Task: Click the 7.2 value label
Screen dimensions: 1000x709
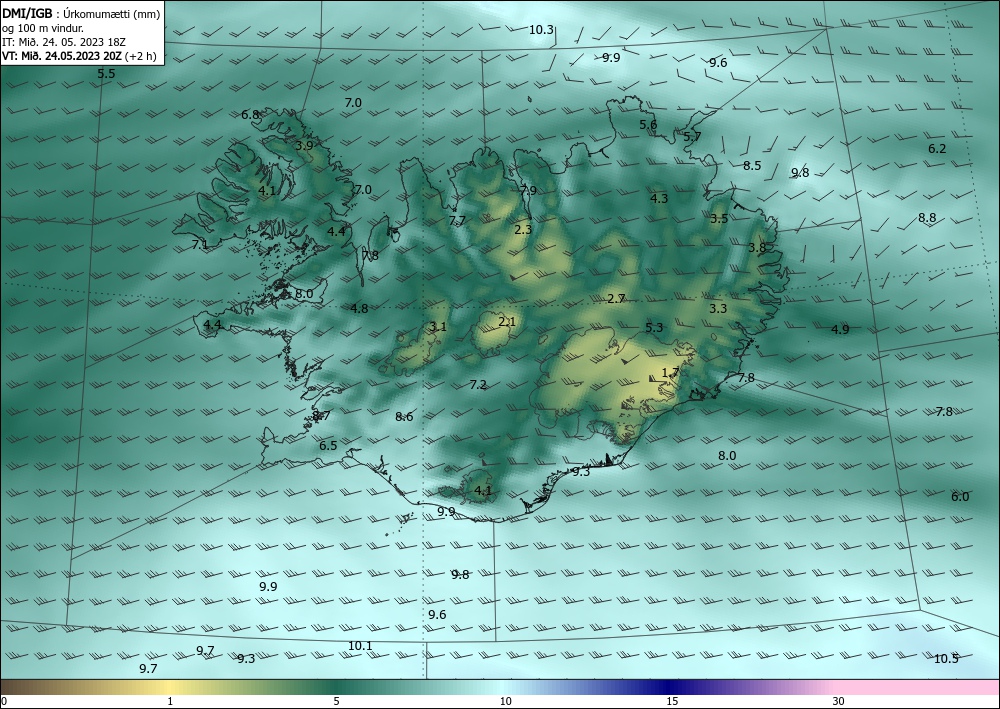Action: (478, 385)
